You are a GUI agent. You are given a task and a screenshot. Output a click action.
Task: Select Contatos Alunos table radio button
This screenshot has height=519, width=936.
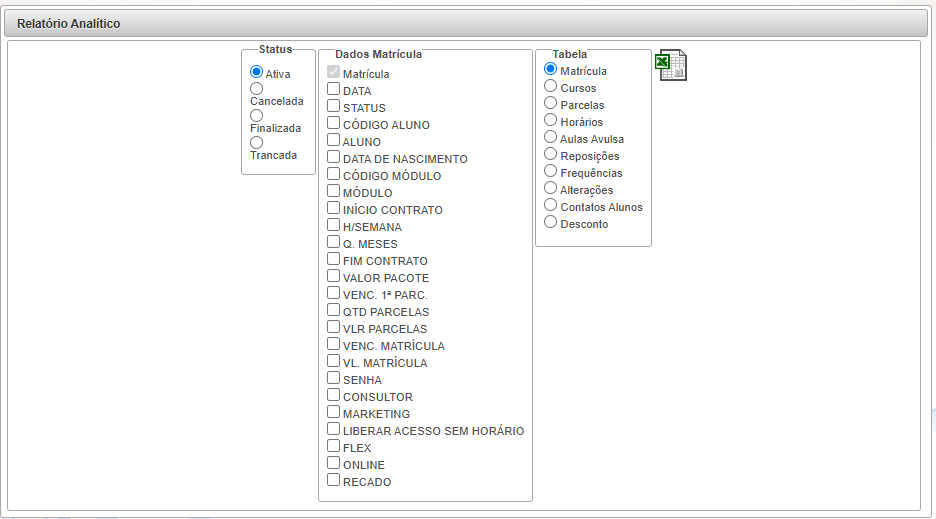(550, 206)
